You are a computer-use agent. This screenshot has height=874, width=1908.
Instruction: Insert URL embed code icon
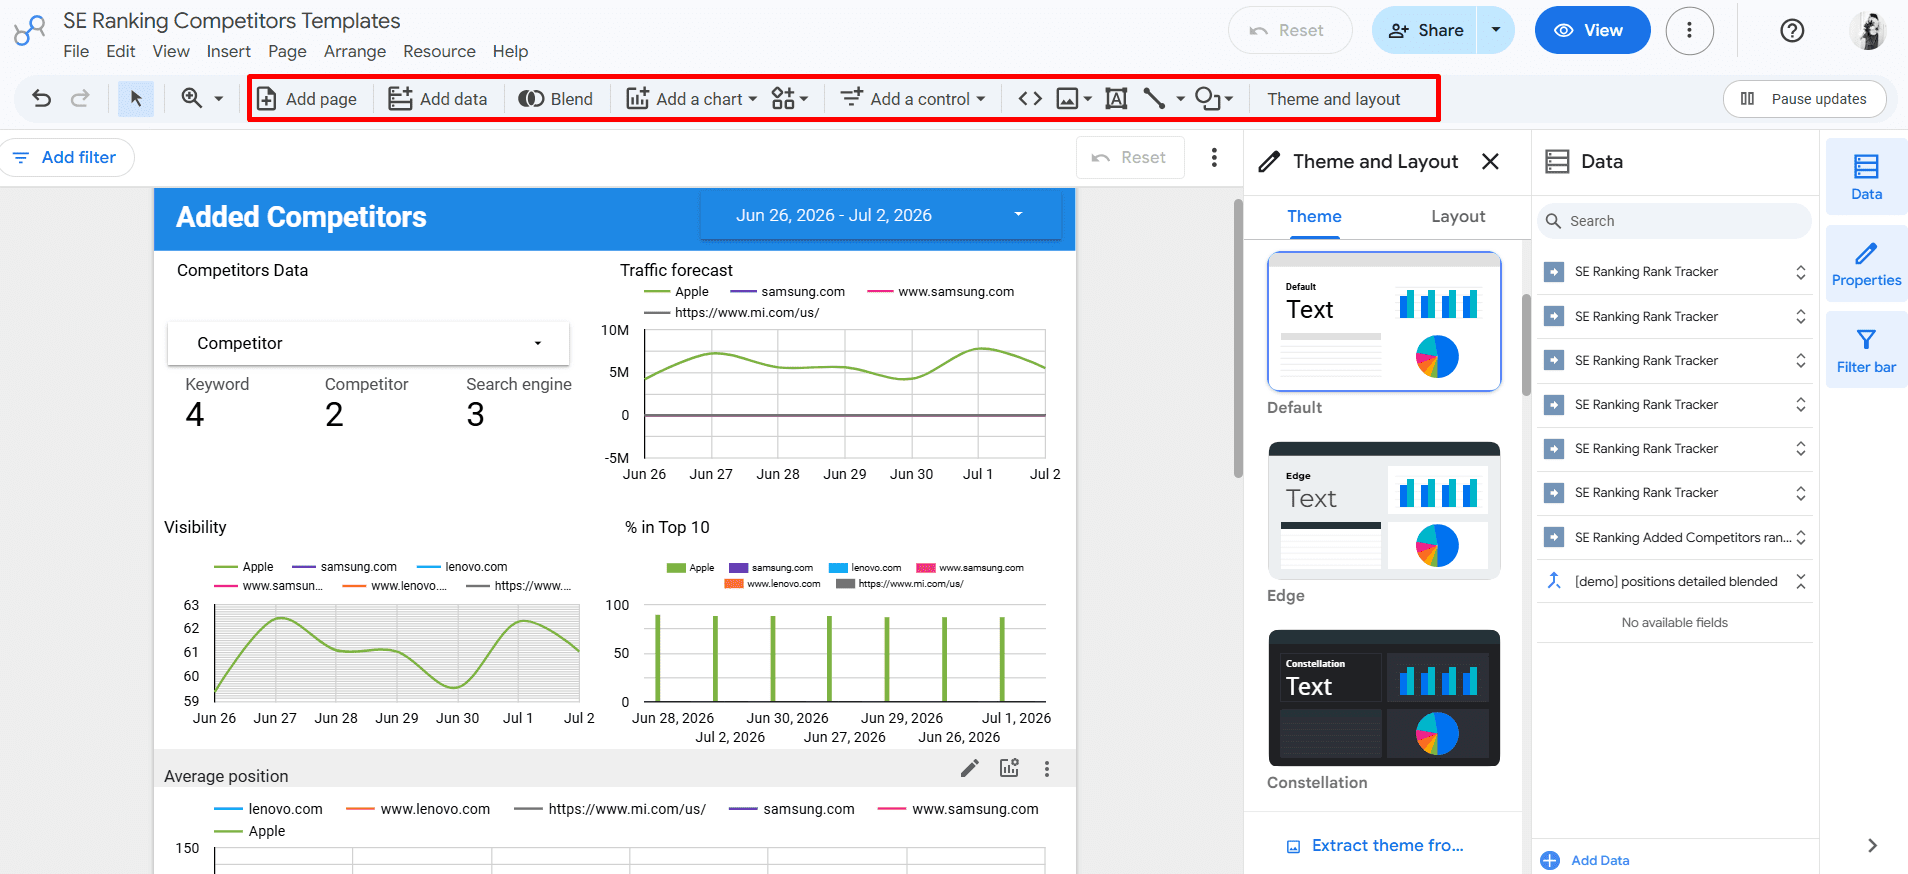tap(1030, 99)
